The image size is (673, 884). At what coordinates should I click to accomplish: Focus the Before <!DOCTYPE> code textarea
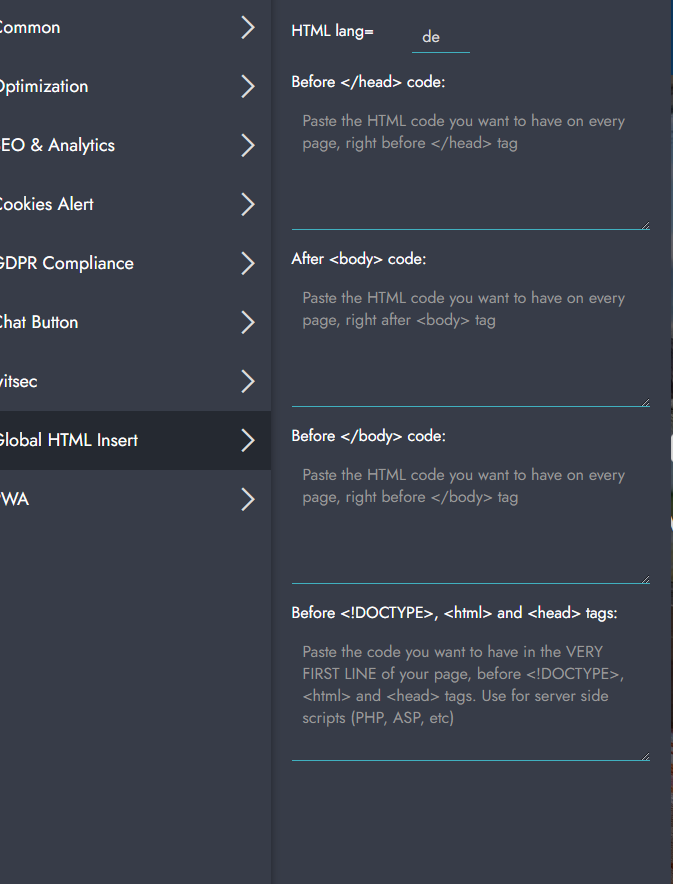470,696
